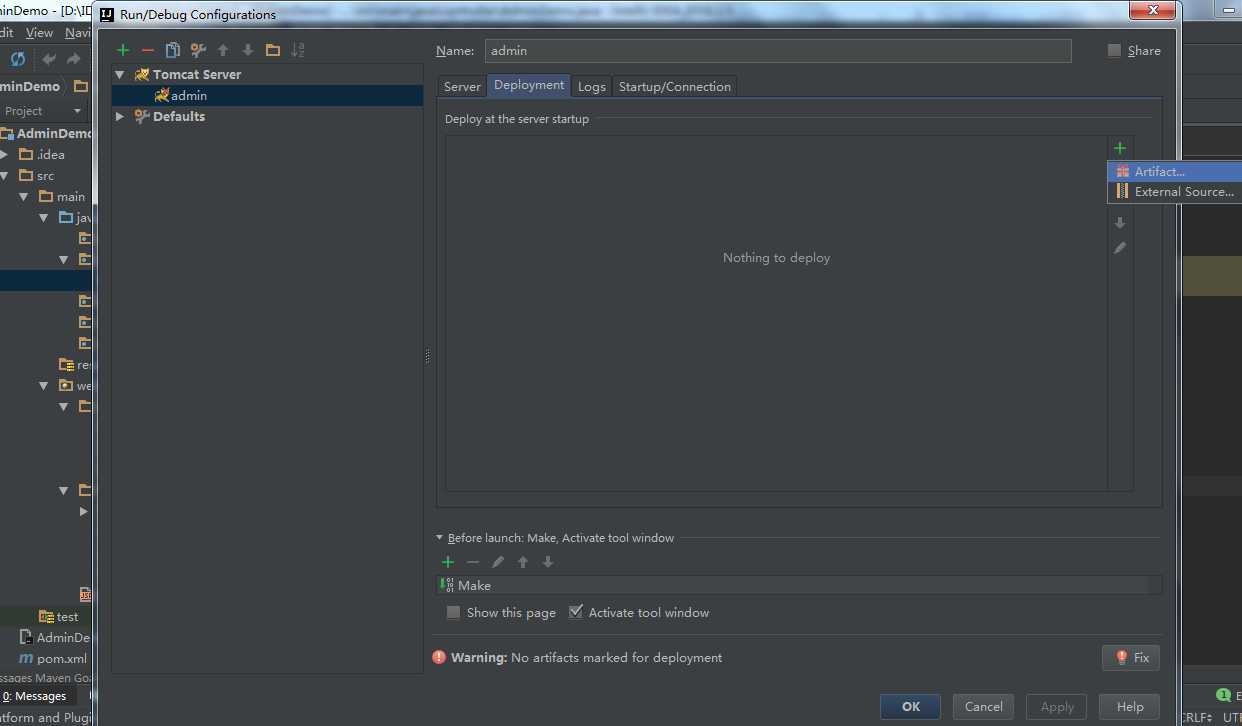Collapse the Before launch section
Screen dimensions: 1242x726
pos(439,537)
